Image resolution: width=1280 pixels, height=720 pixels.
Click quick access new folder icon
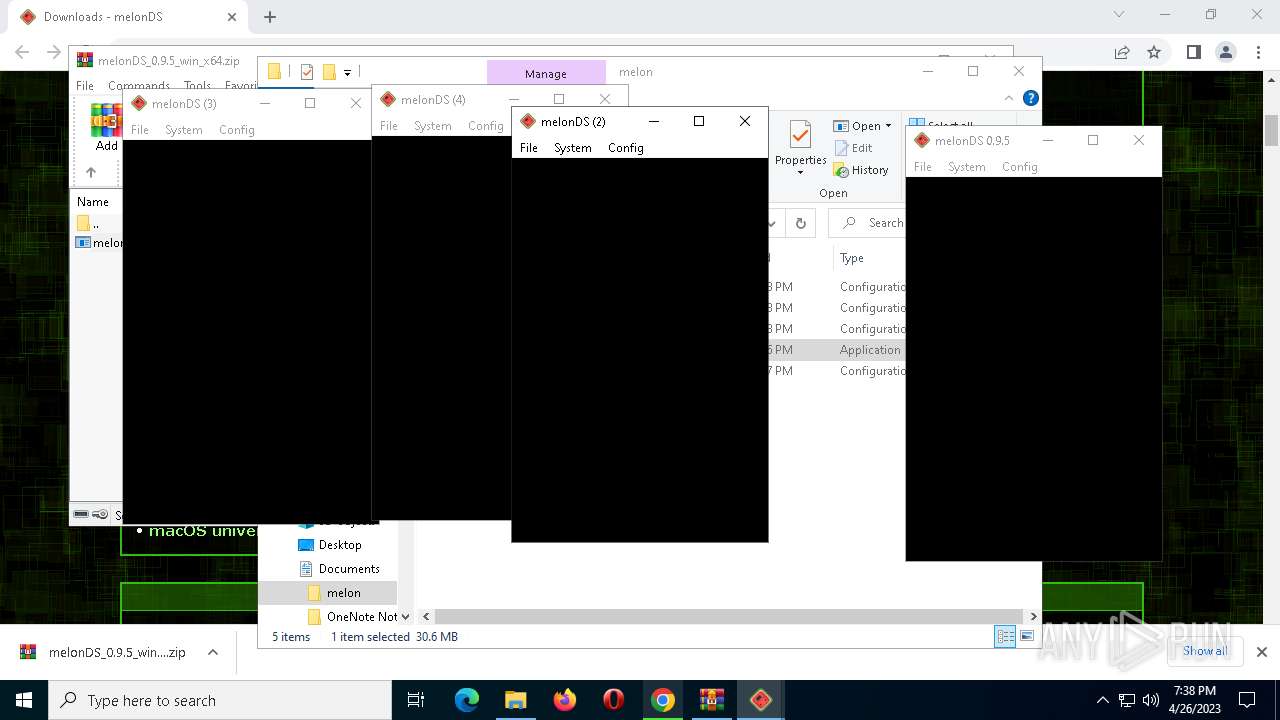[328, 72]
